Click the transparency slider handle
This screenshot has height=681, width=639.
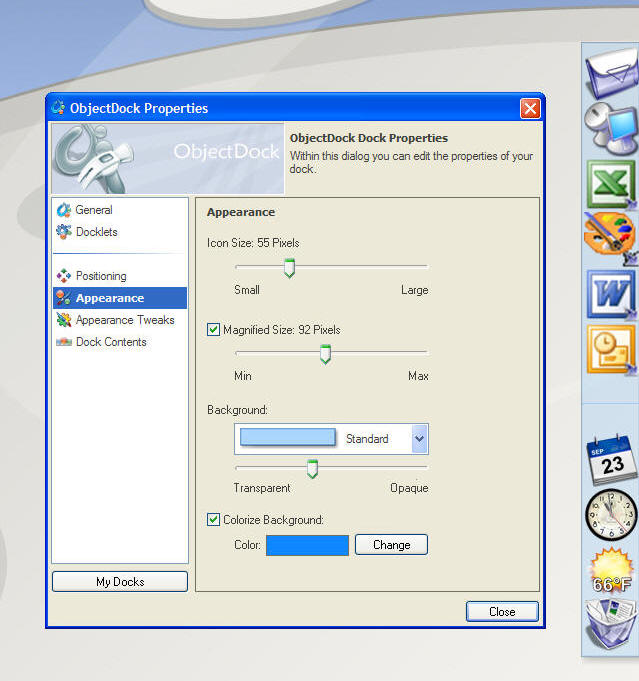312,469
